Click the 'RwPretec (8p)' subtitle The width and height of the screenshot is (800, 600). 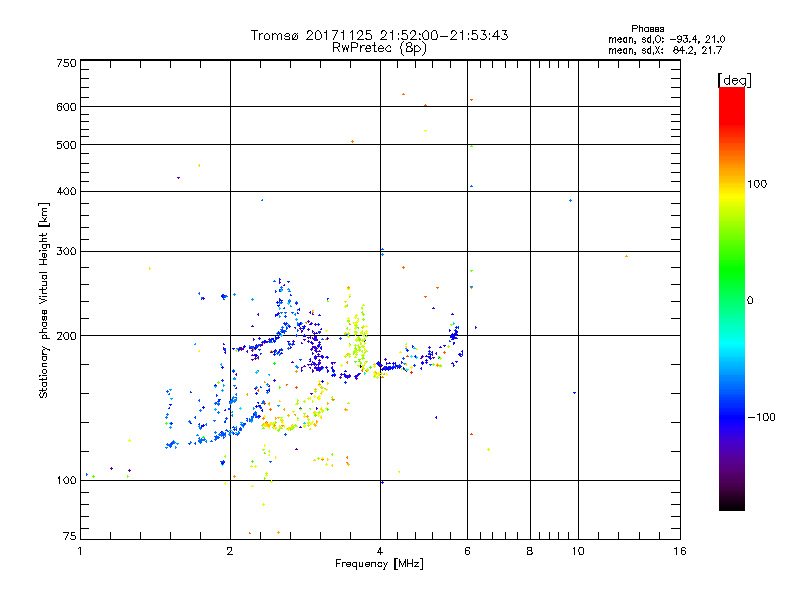point(379,48)
